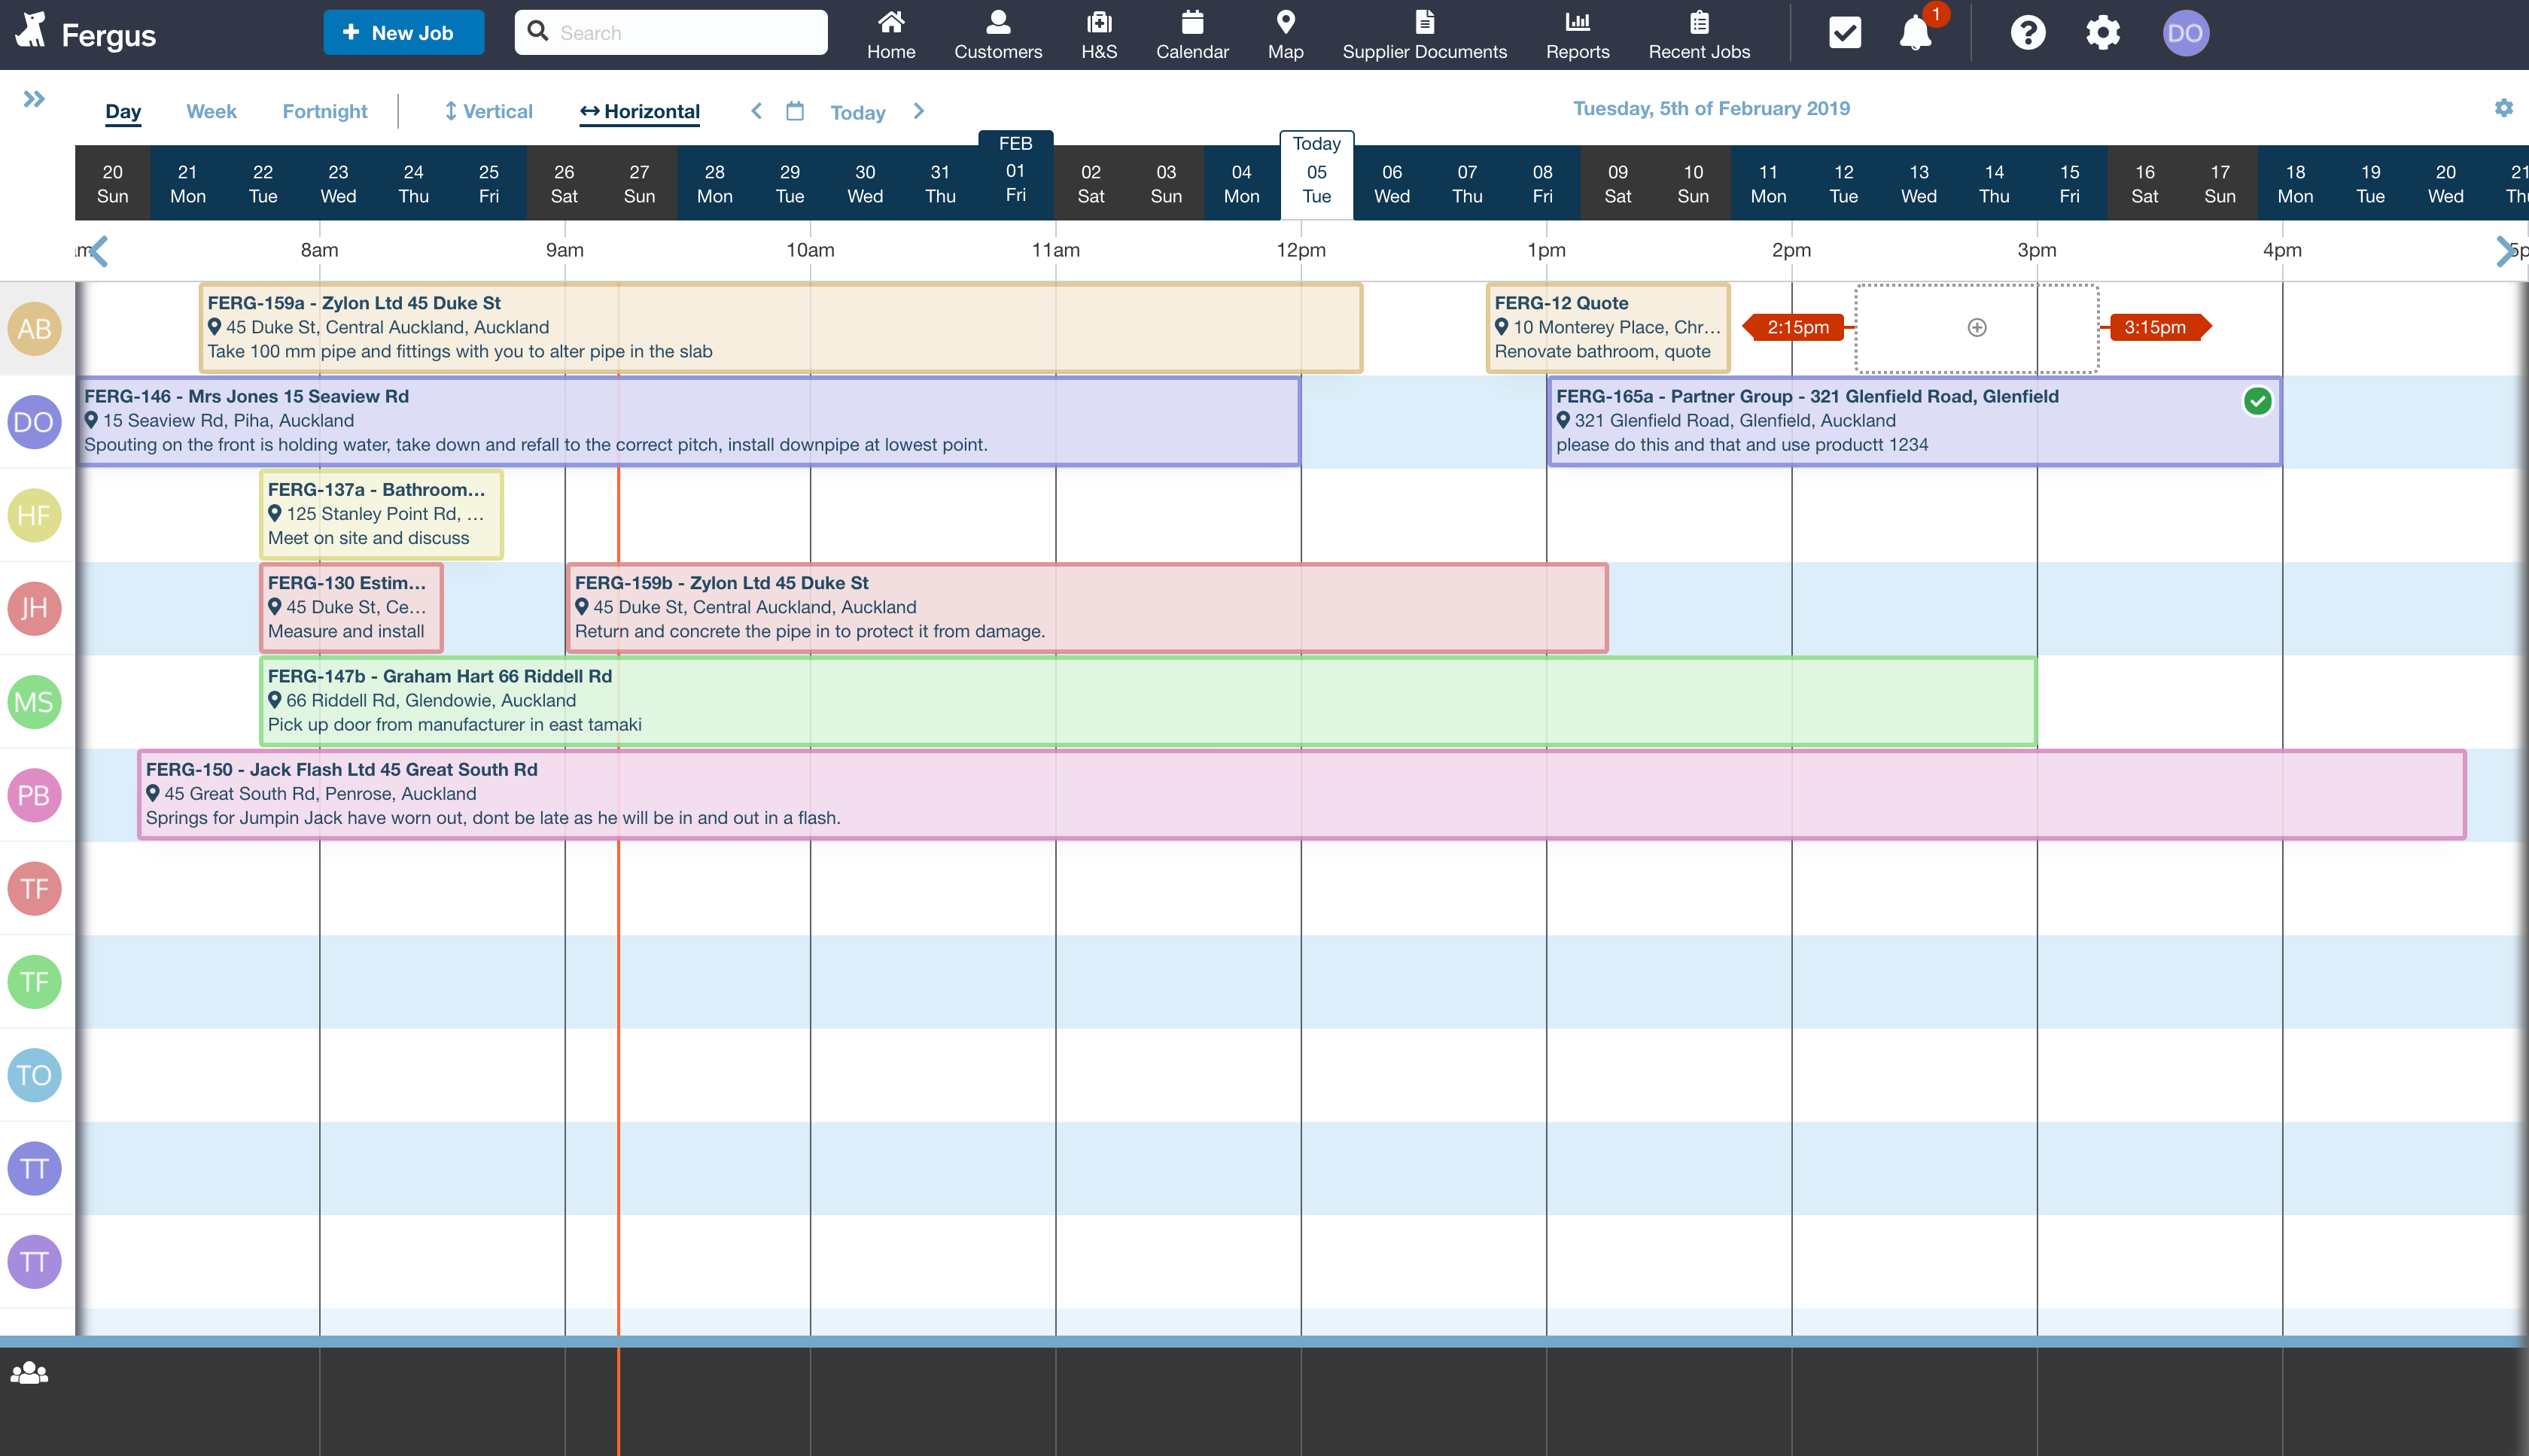Click the help question mark icon

2027,33
